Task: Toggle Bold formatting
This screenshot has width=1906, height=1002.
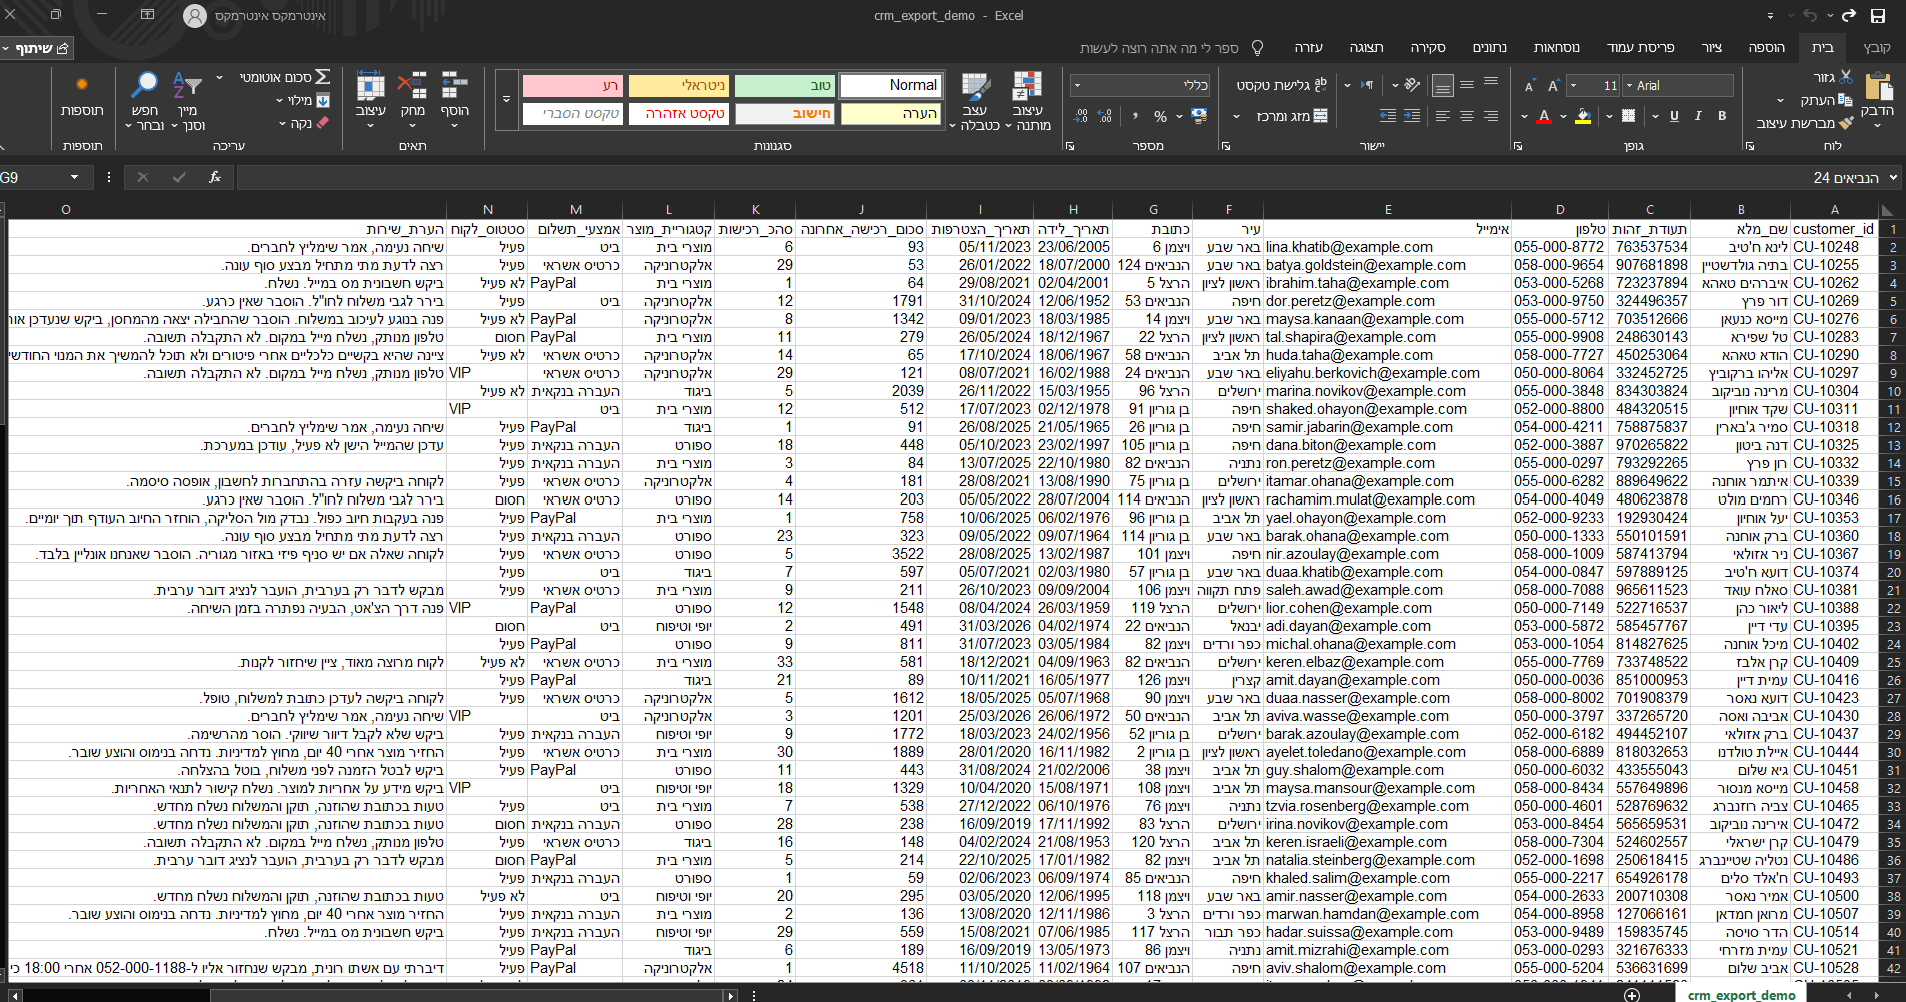Action: point(1722,116)
